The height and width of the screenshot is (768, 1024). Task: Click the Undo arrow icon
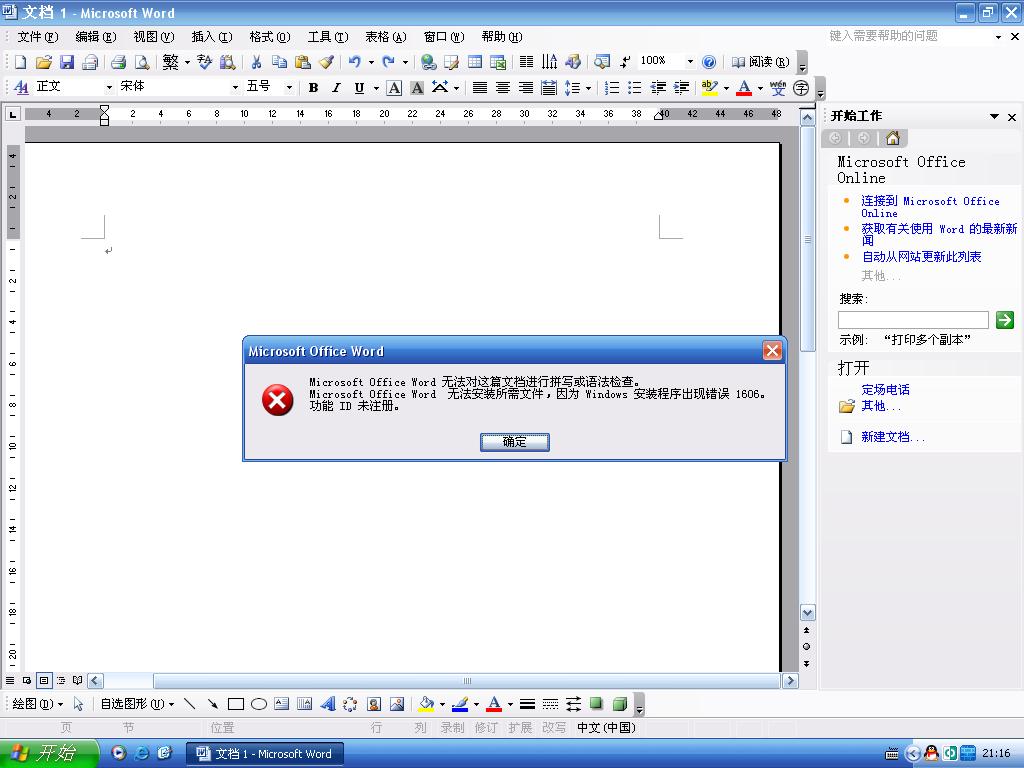click(355, 62)
